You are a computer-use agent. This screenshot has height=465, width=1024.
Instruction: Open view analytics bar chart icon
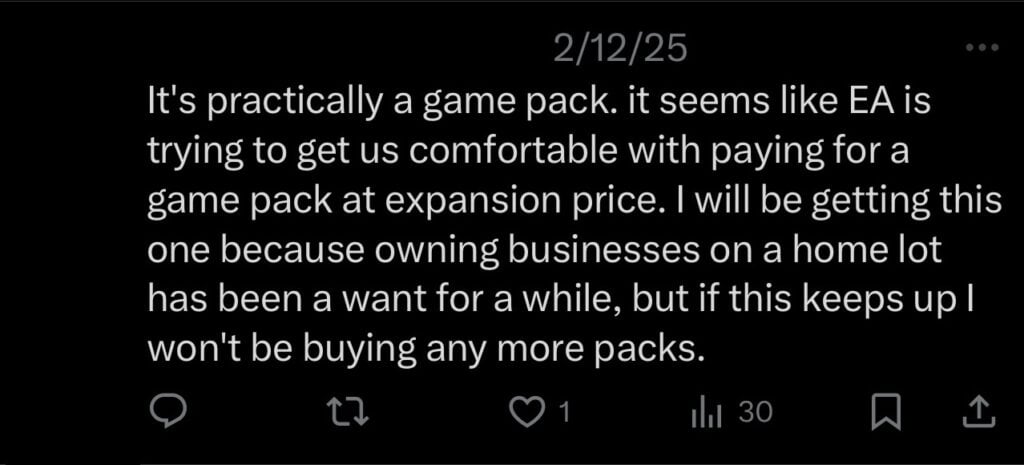point(705,411)
